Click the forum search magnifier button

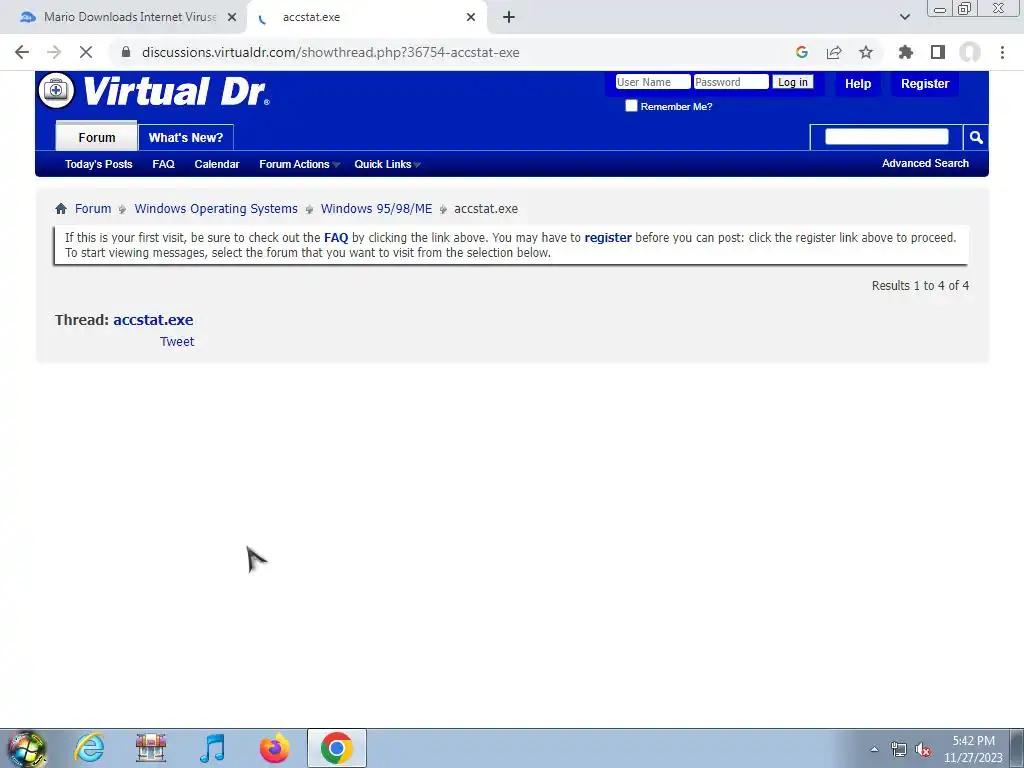pyautogui.click(x=976, y=137)
